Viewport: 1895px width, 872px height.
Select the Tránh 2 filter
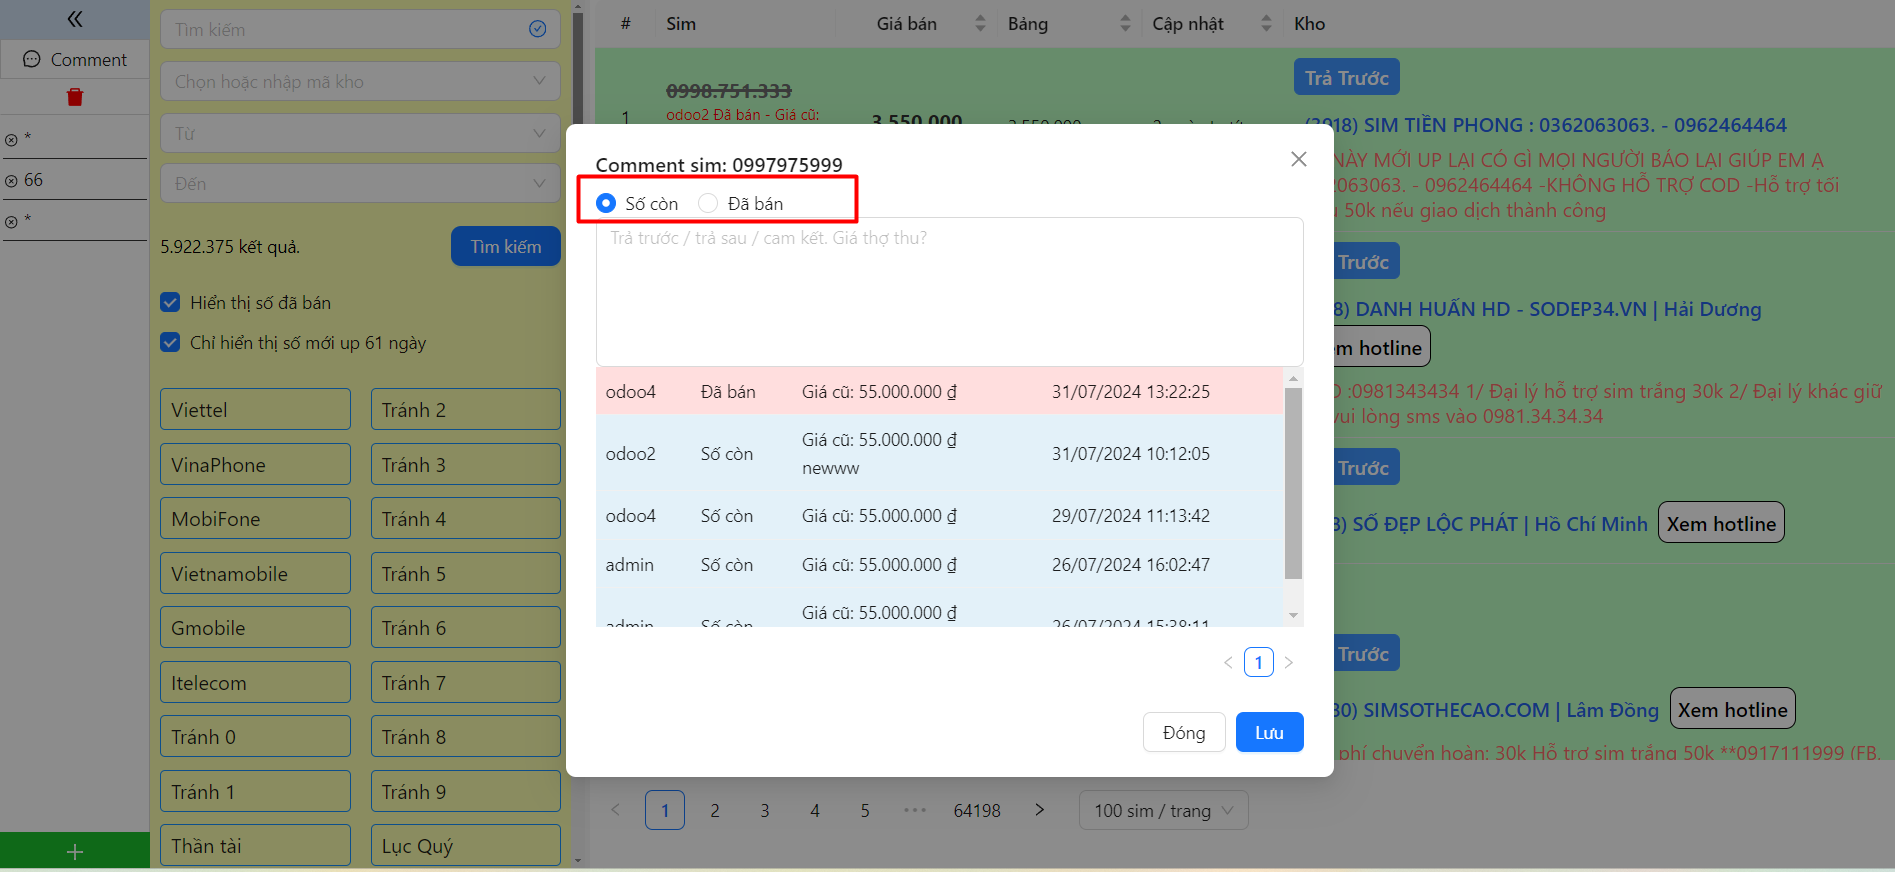(465, 409)
